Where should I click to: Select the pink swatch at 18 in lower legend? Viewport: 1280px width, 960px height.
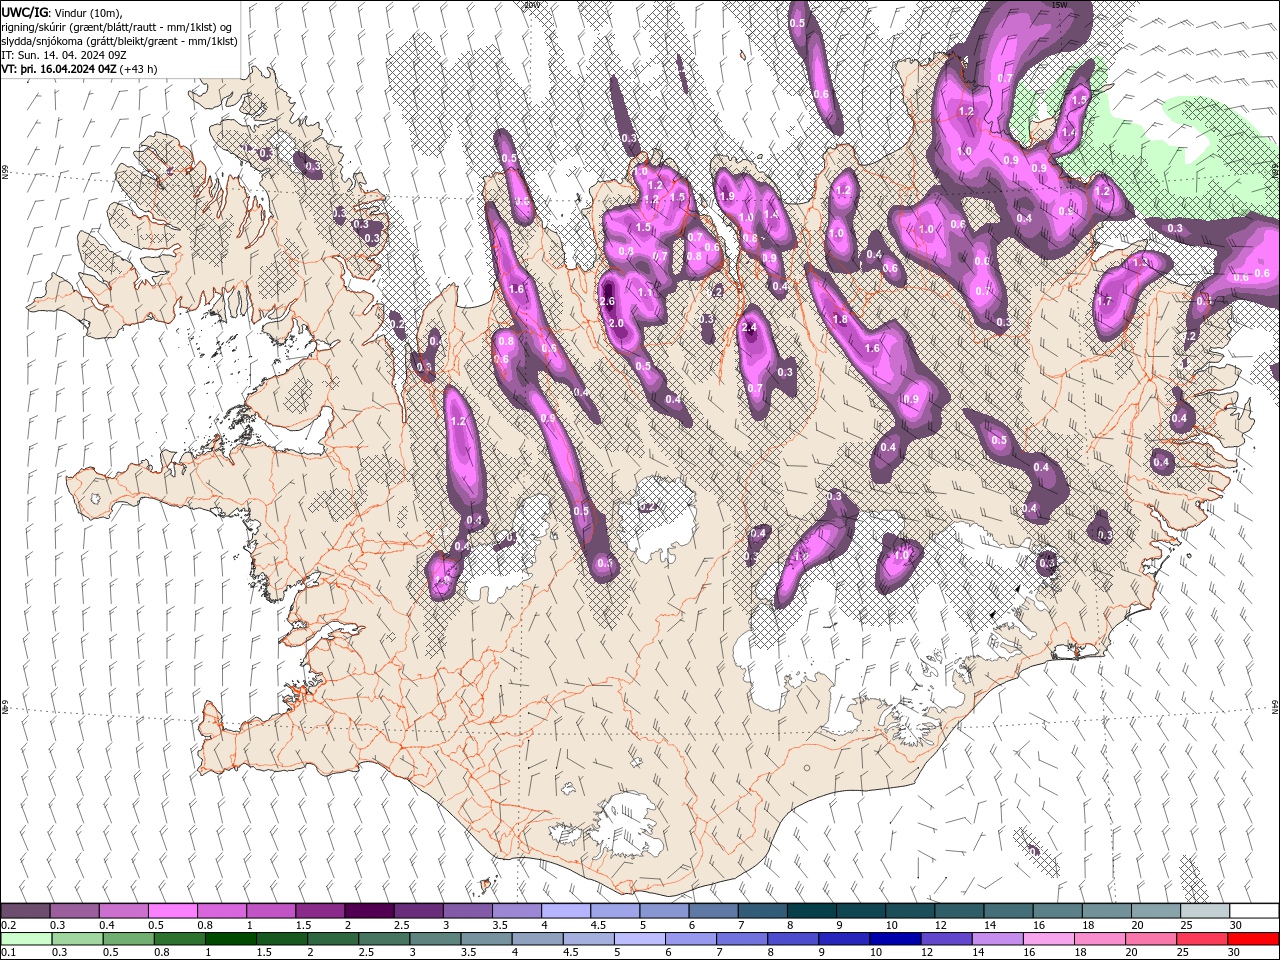(1098, 939)
